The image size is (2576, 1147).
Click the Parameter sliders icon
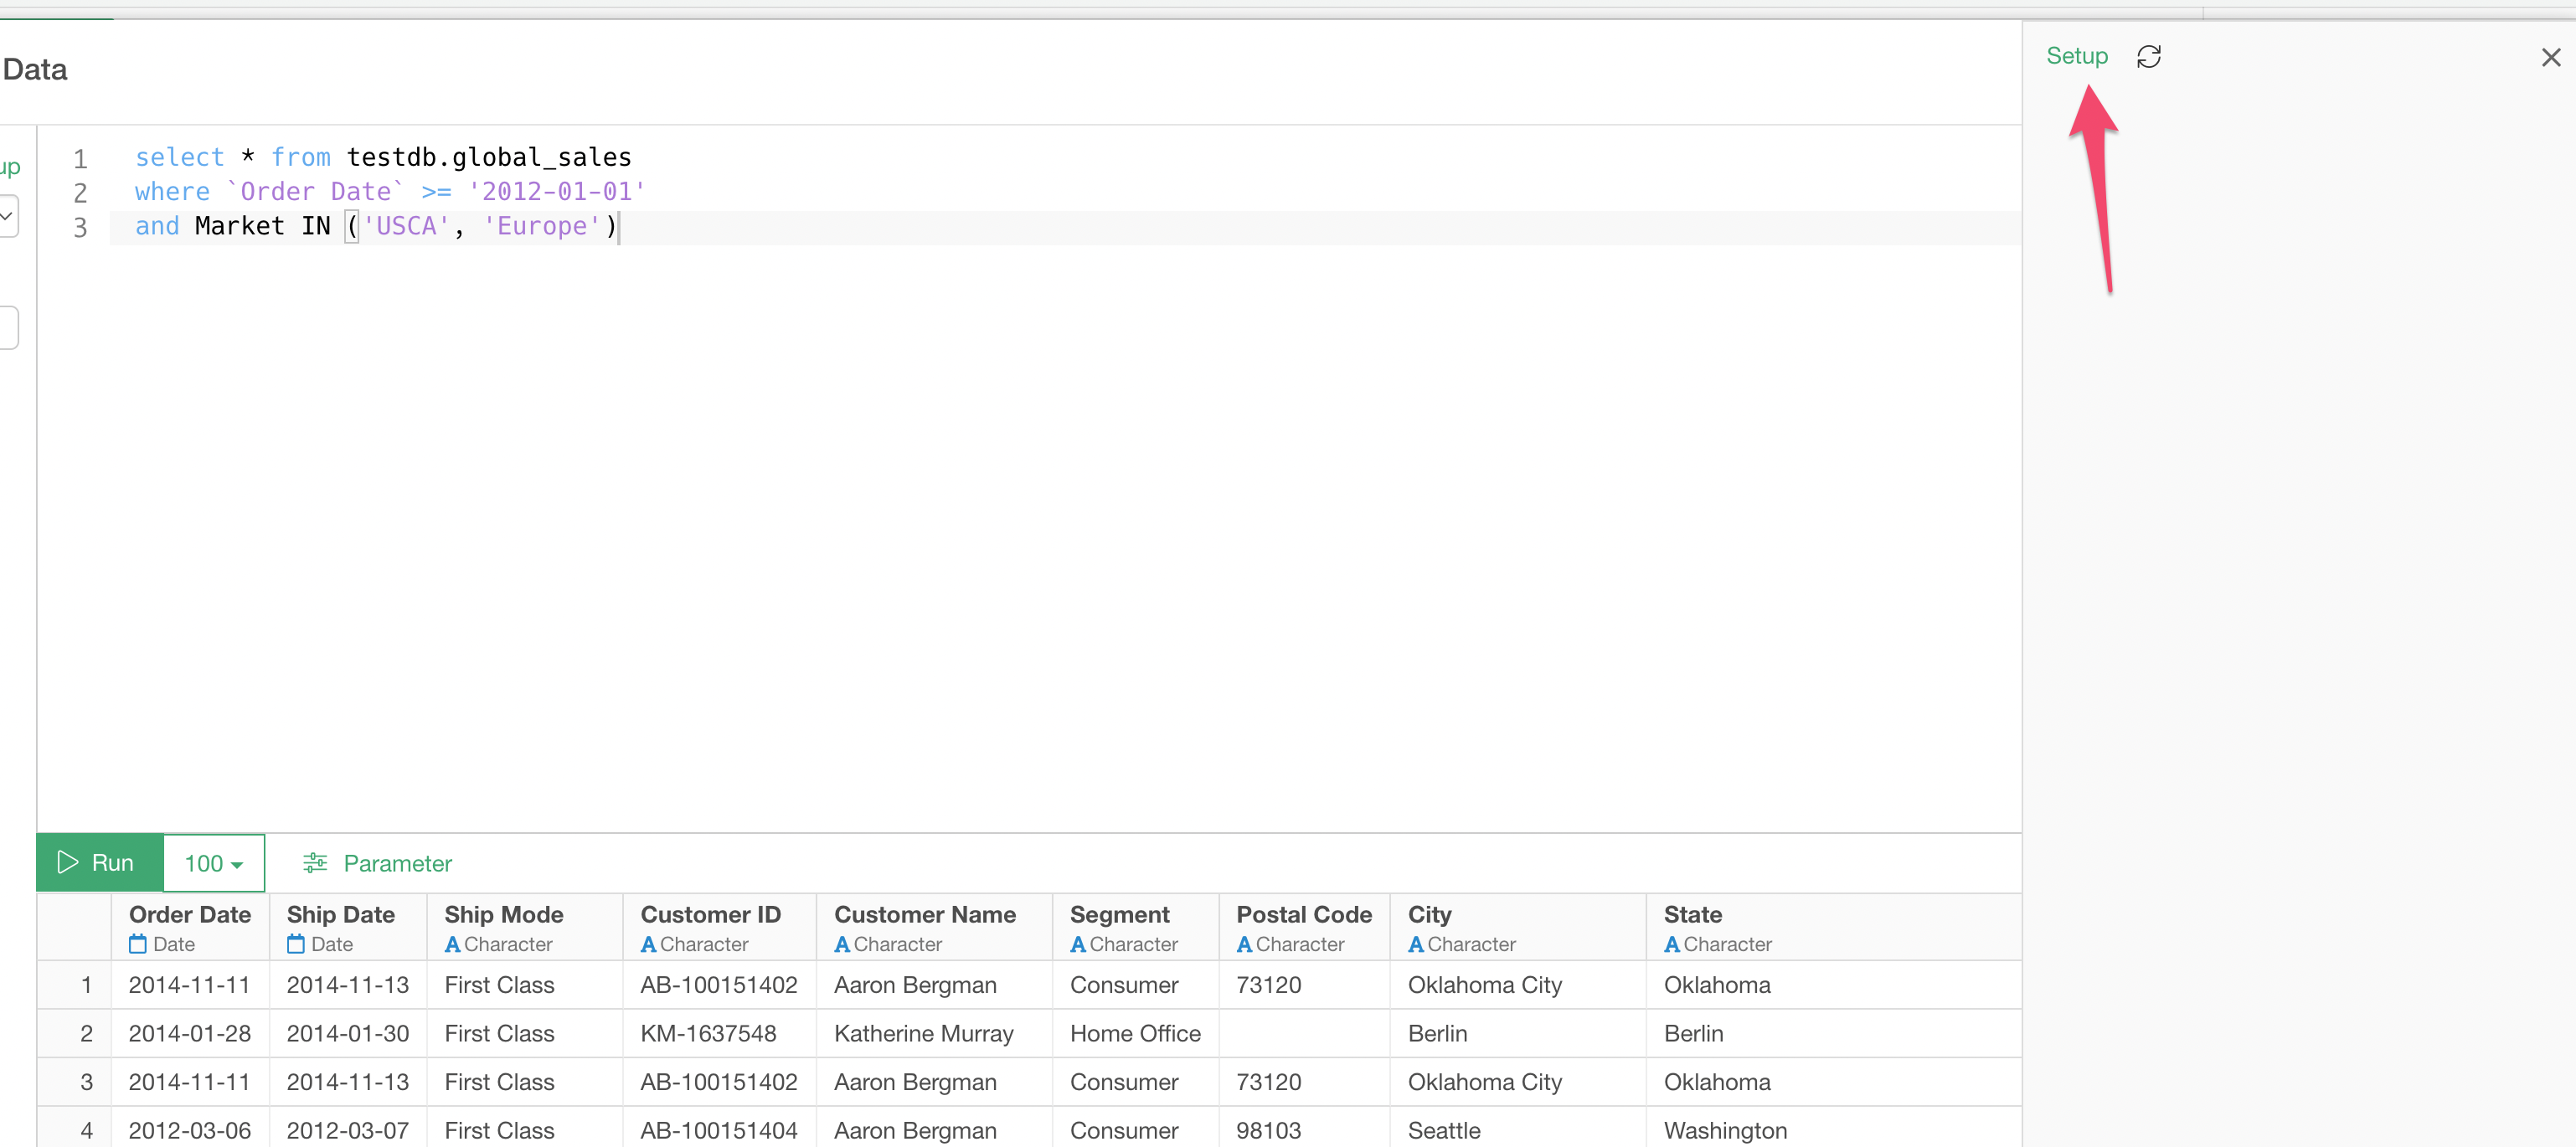click(x=315, y=863)
